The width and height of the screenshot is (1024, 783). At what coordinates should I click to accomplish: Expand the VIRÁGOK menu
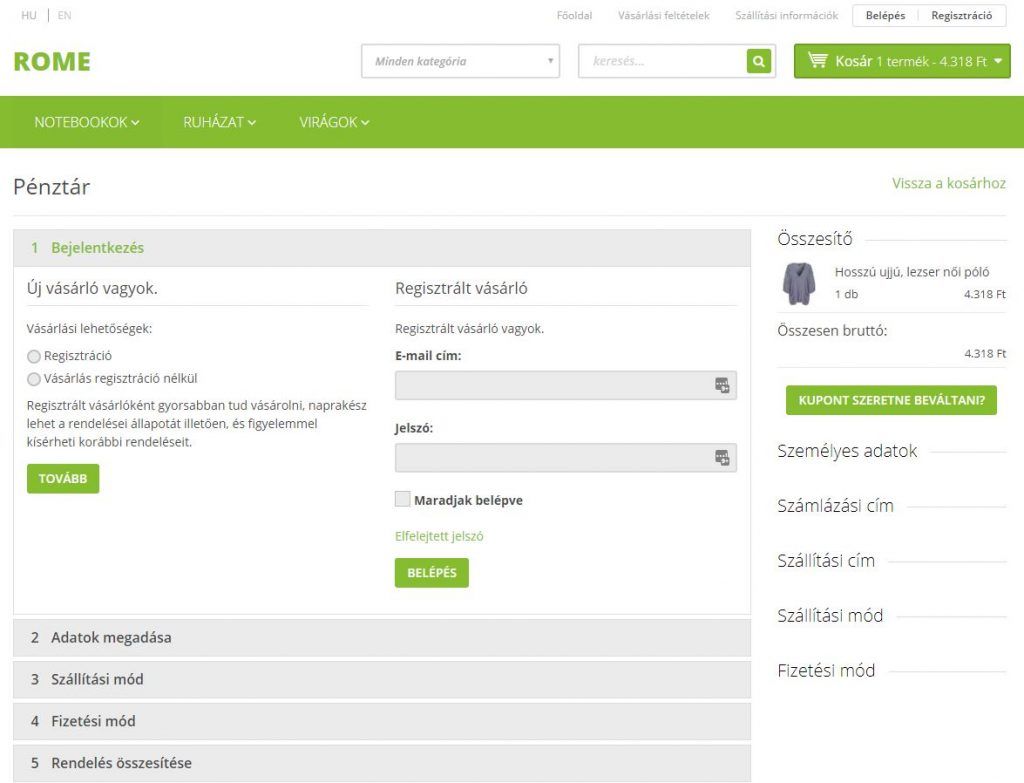click(x=334, y=122)
